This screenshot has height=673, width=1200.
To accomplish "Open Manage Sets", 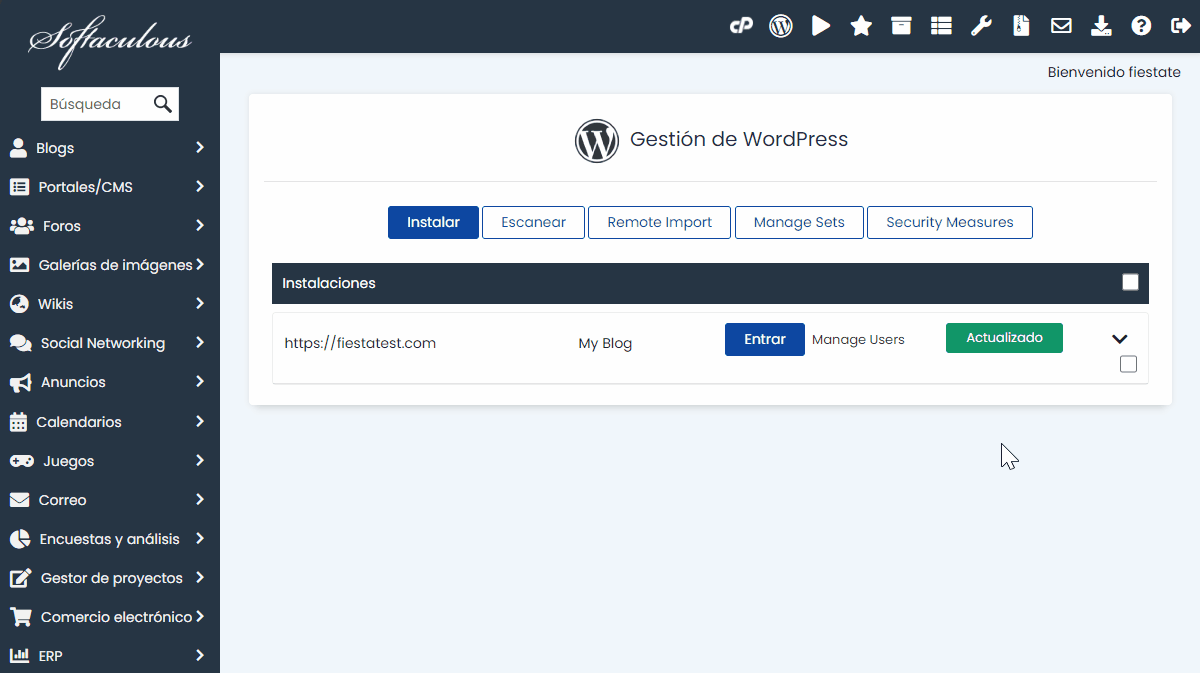I will [799, 222].
